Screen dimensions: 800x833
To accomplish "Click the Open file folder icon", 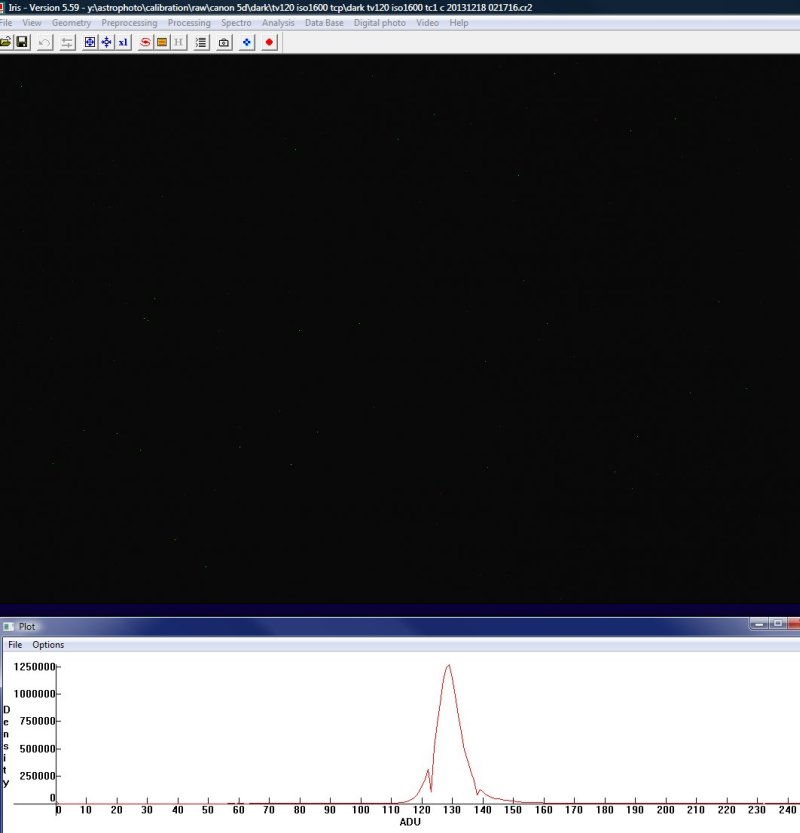I will 5,42.
